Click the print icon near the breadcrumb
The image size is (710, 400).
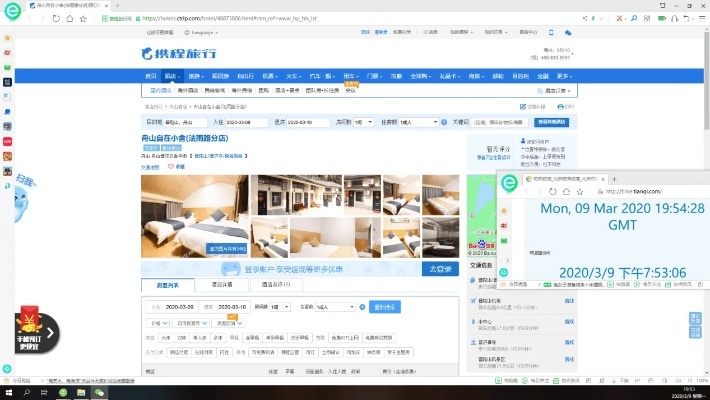(x=561, y=106)
